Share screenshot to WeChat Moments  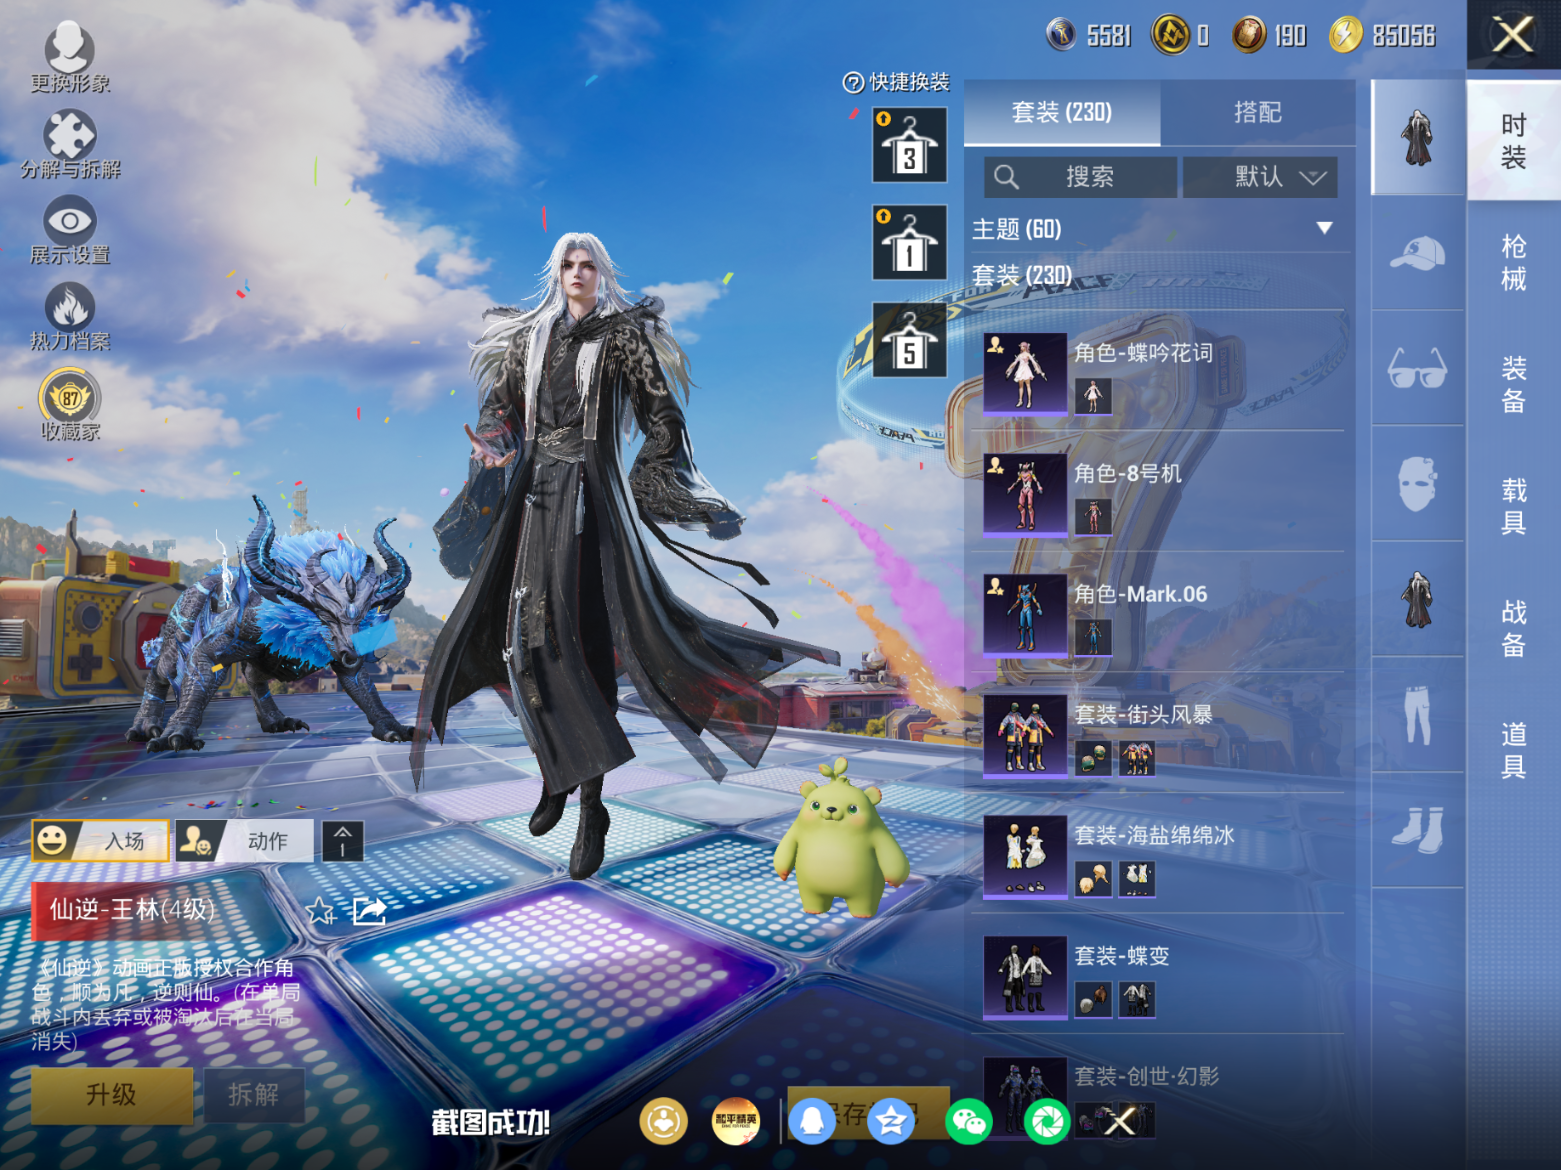click(x=1046, y=1121)
